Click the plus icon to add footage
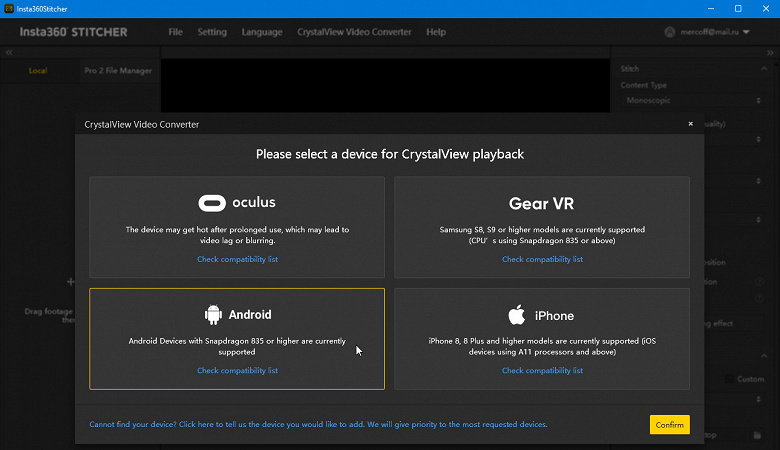This screenshot has height=450, width=780. point(71,283)
